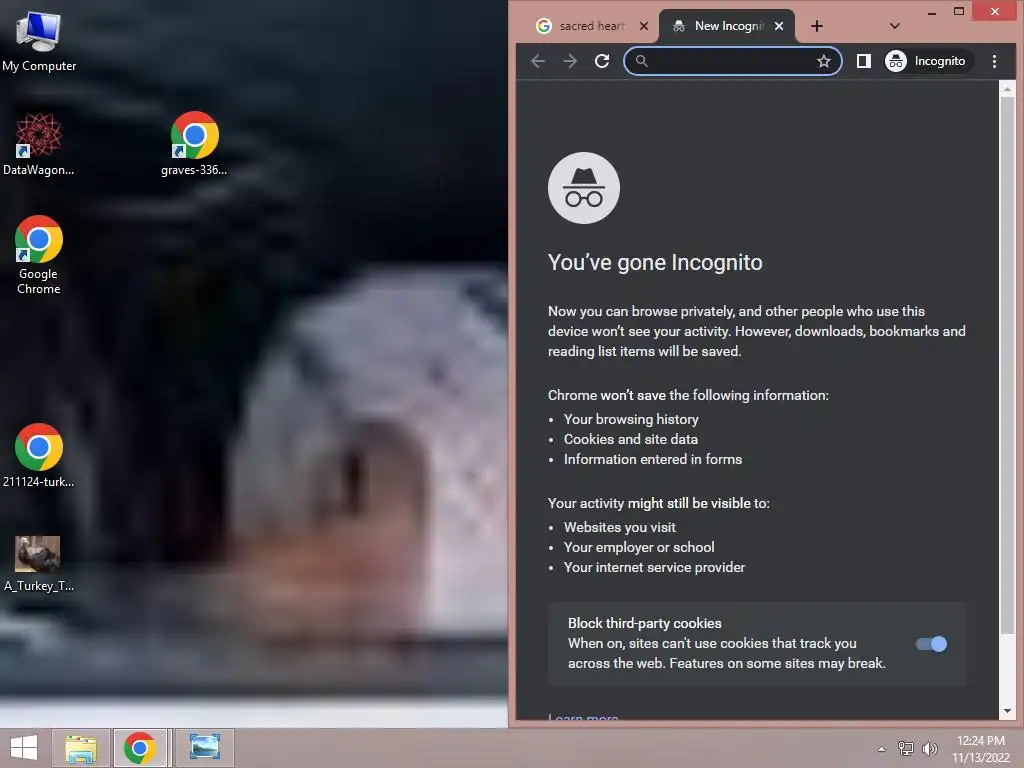Click the scrollbar up arrow
Viewport: 1024px width, 768px height.
tap(1006, 88)
